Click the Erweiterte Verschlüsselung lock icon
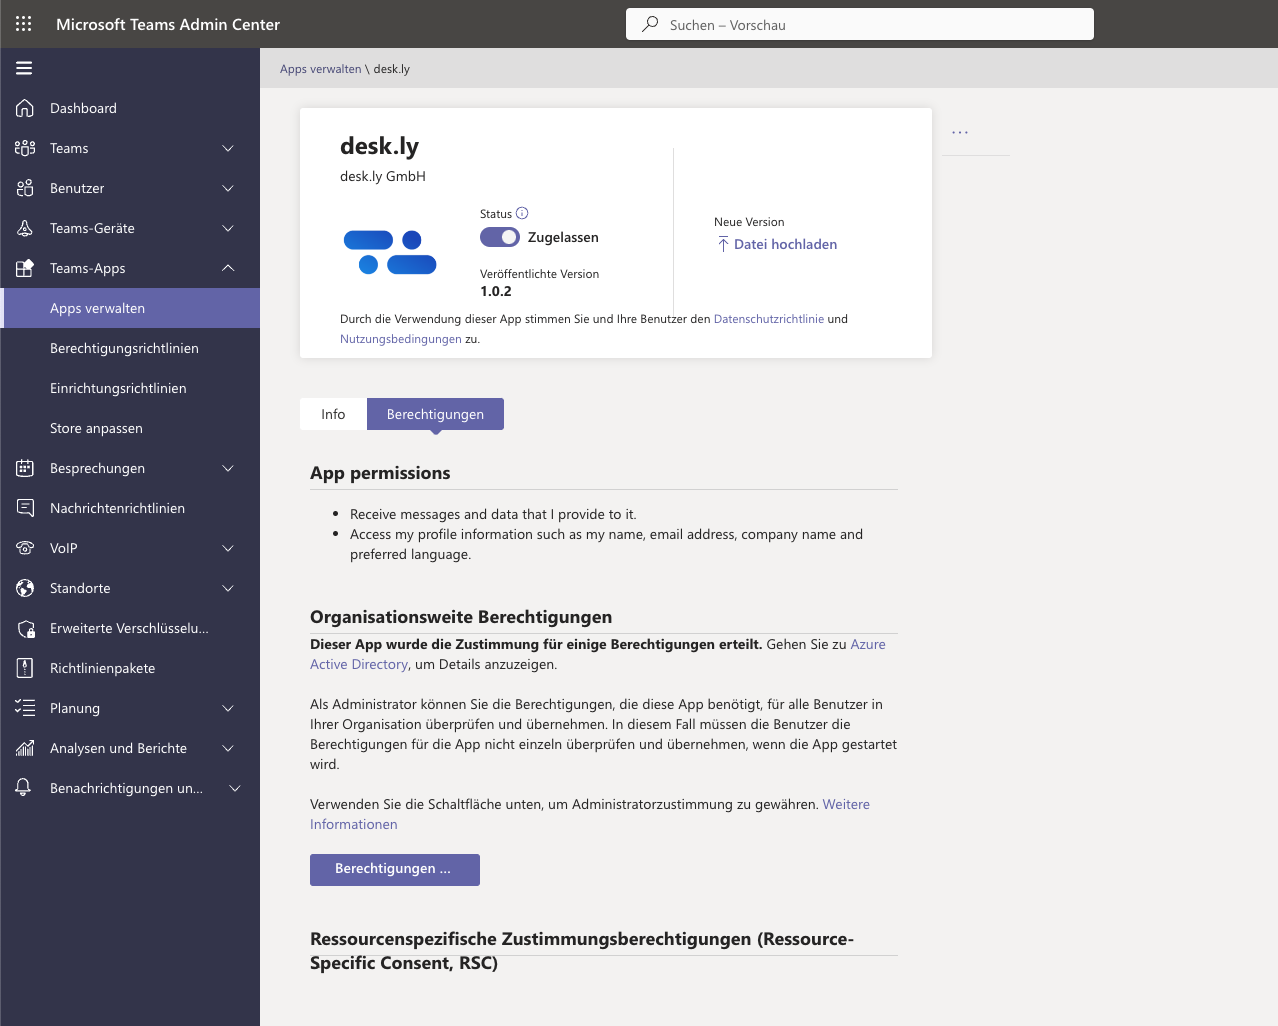The image size is (1278, 1026). [25, 628]
